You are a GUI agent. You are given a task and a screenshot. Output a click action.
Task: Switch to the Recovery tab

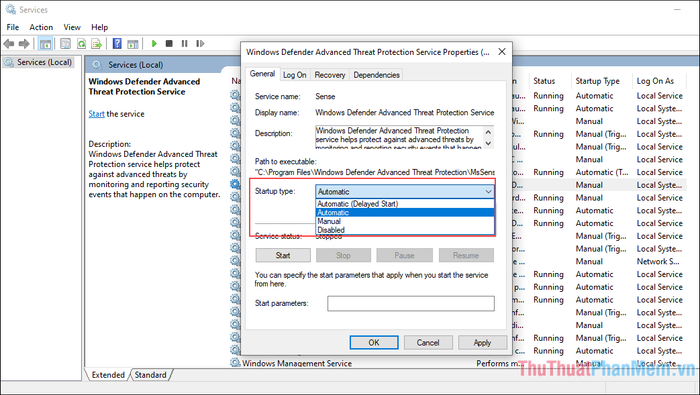pyautogui.click(x=329, y=75)
